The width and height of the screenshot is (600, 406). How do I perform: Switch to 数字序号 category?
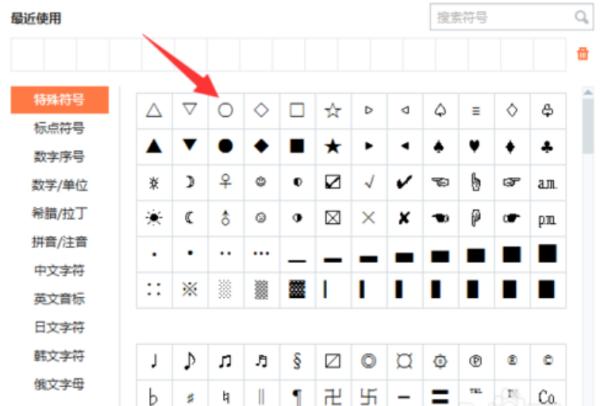coord(59,157)
